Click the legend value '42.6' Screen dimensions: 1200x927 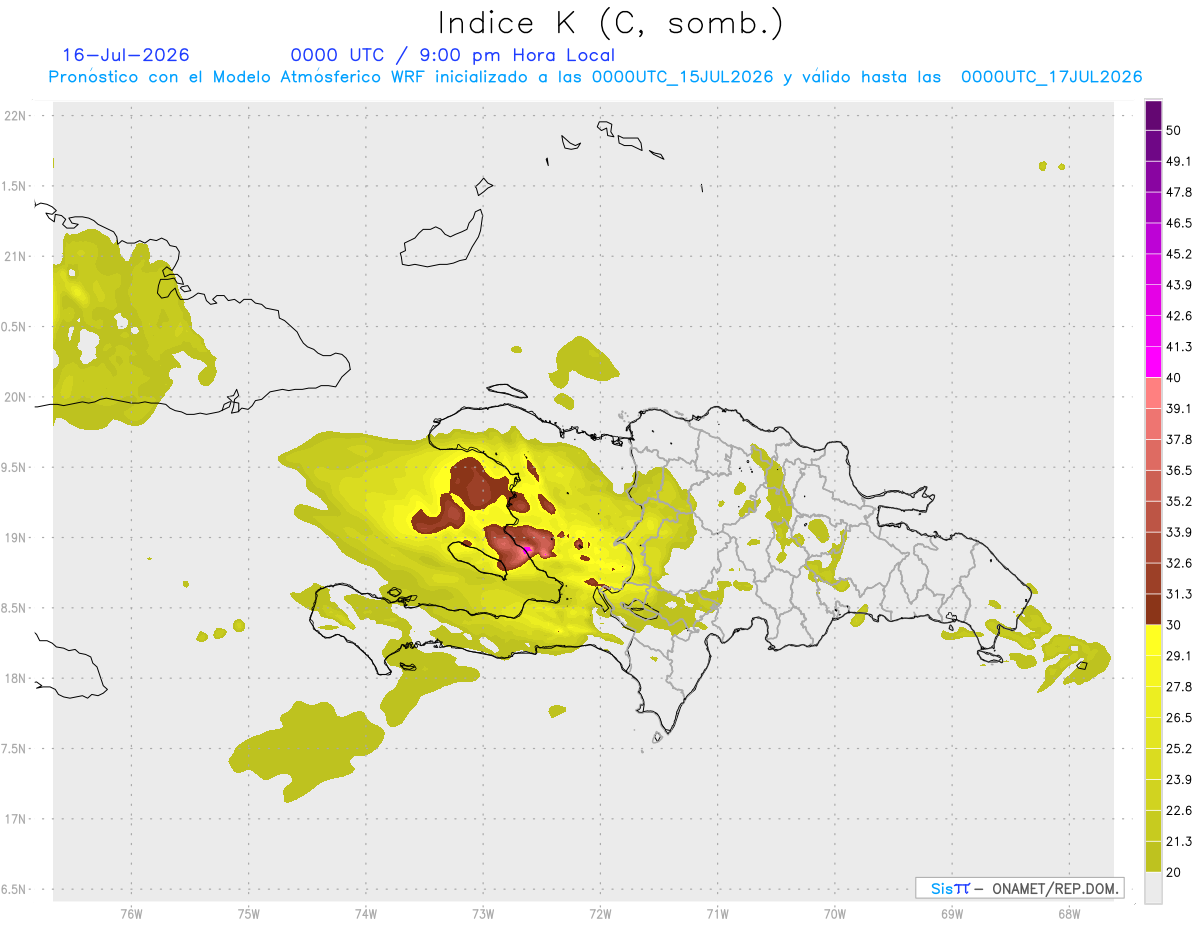tap(1179, 316)
